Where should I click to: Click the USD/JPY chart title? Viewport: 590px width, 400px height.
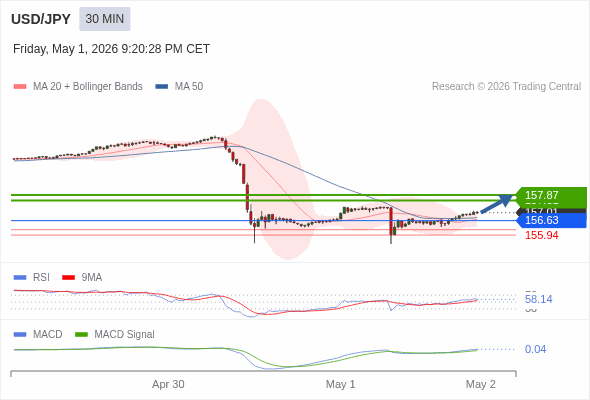41,19
